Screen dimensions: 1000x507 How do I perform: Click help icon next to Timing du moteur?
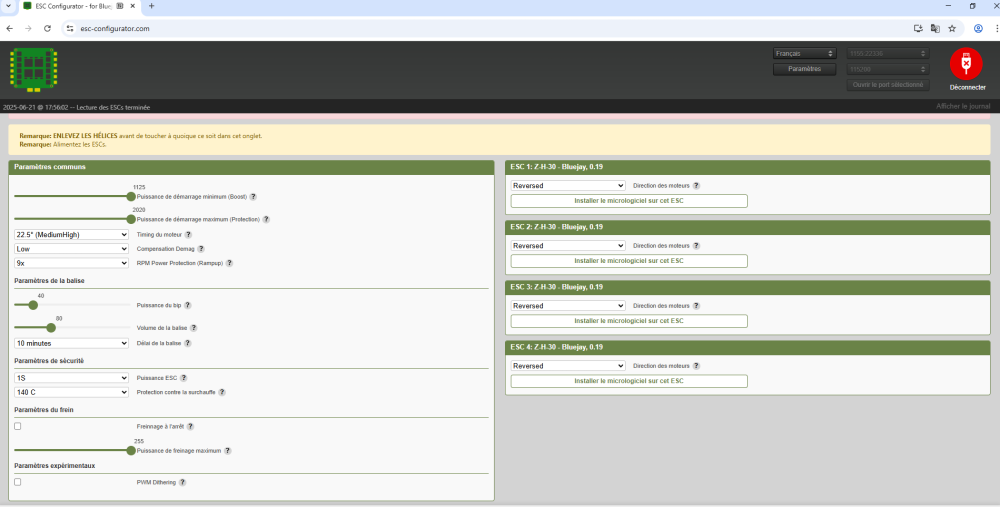coord(188,234)
